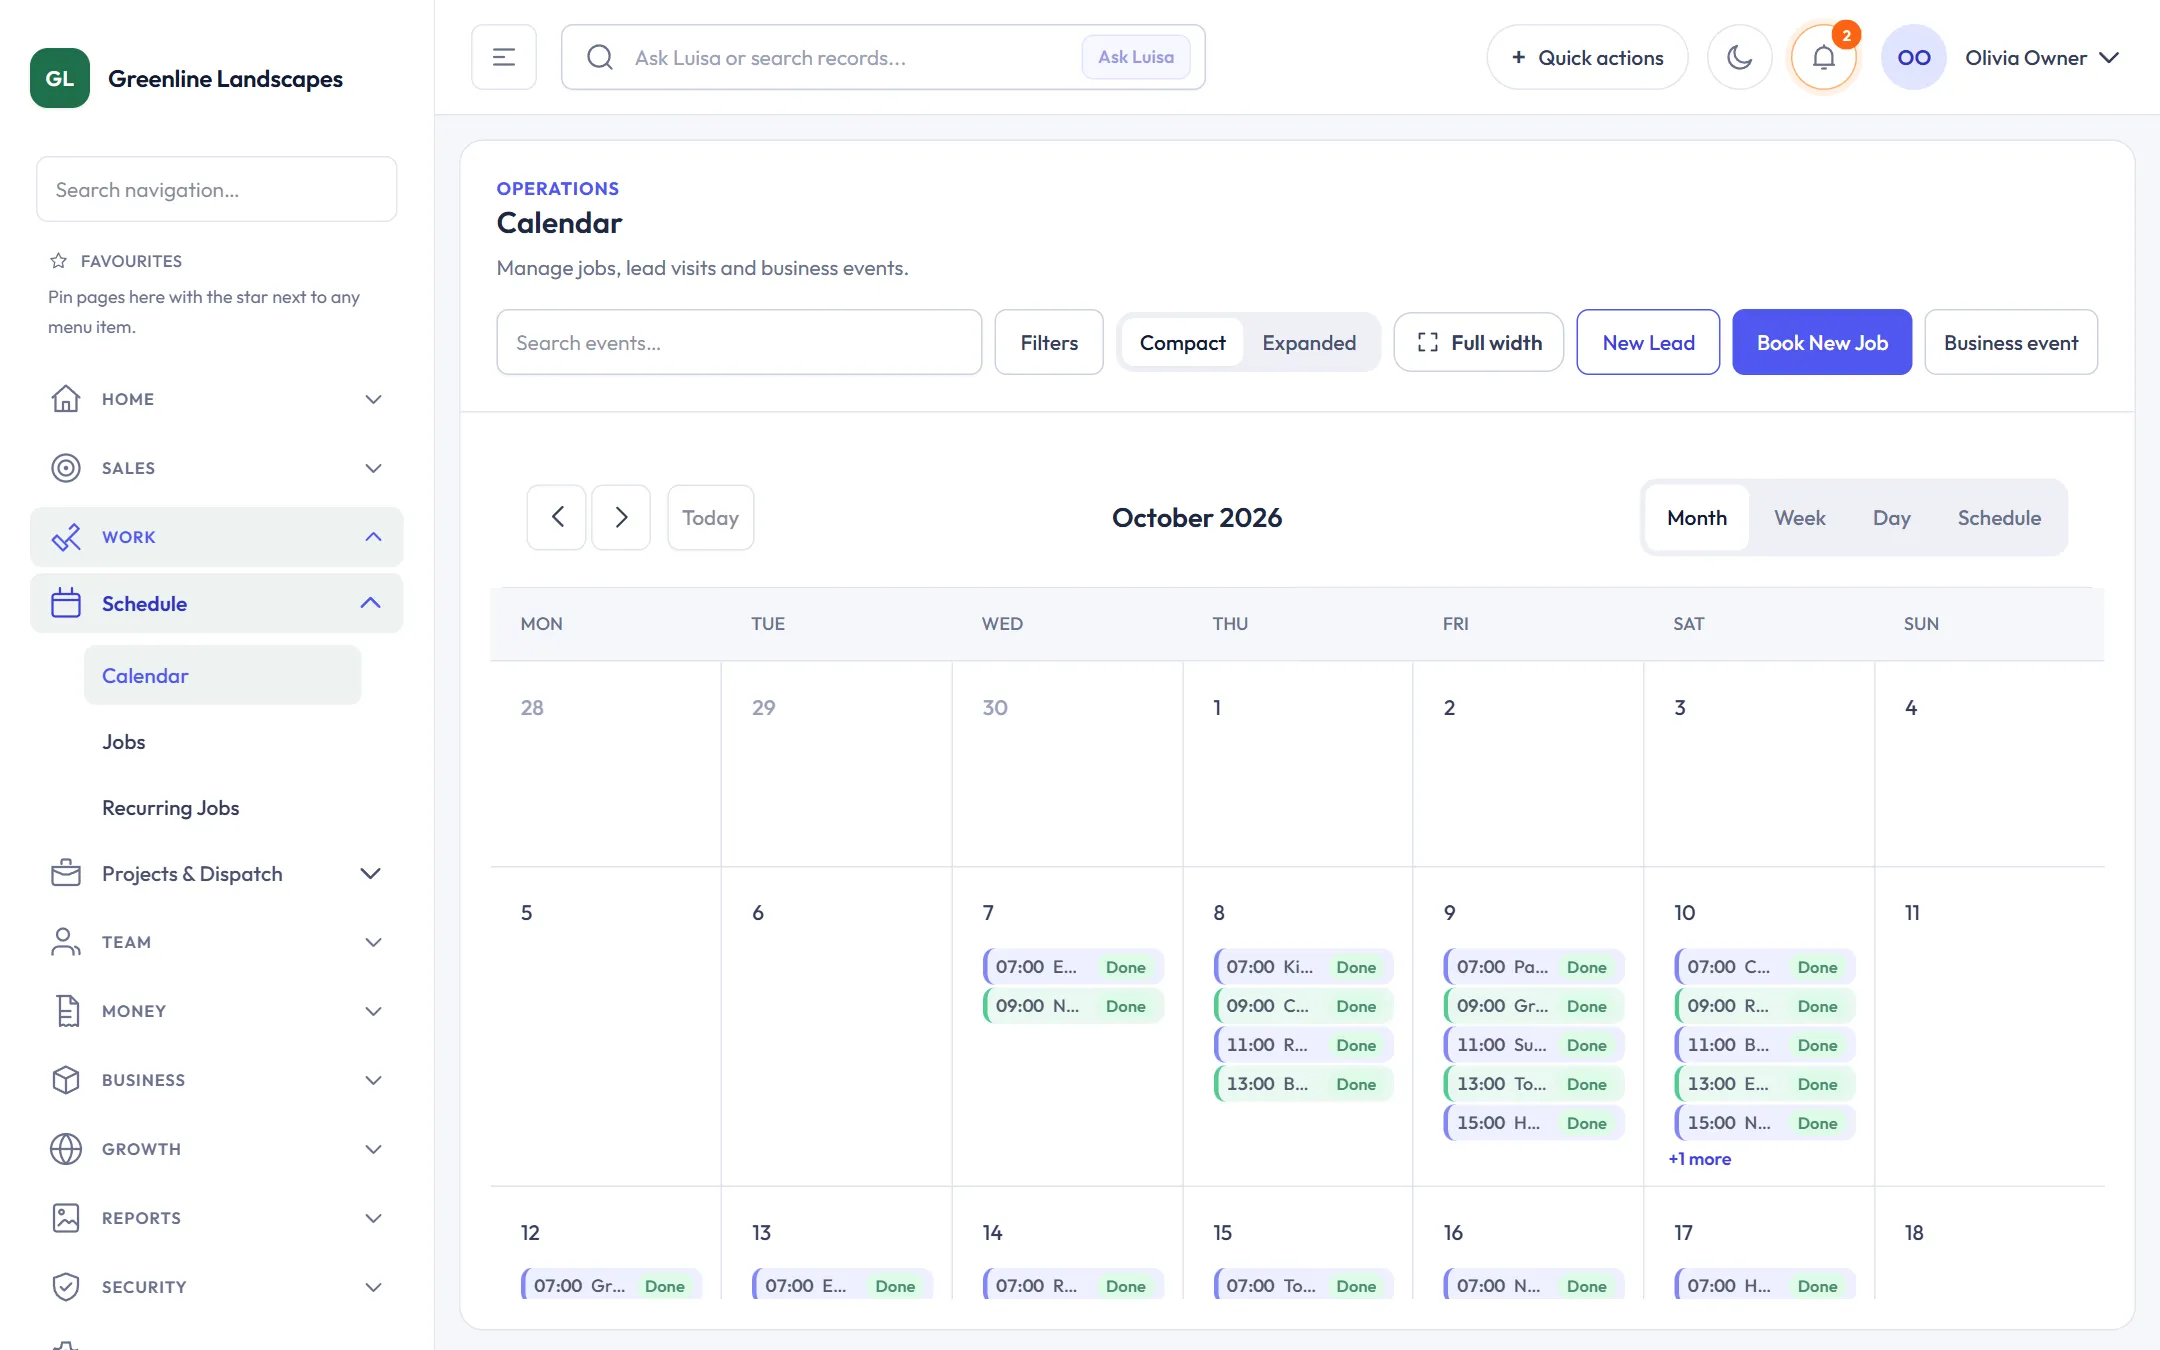Switch to Week view tab
2160x1350 pixels.
point(1799,518)
